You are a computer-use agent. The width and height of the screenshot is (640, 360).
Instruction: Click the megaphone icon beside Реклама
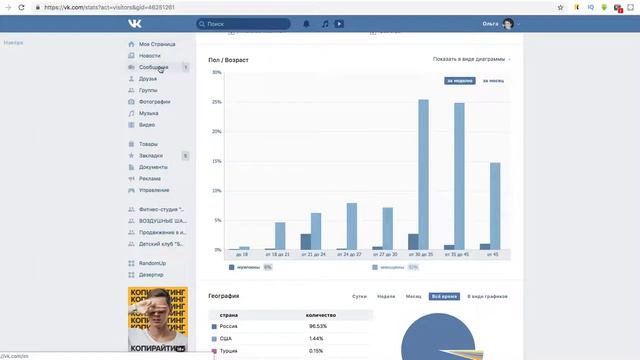(131, 179)
